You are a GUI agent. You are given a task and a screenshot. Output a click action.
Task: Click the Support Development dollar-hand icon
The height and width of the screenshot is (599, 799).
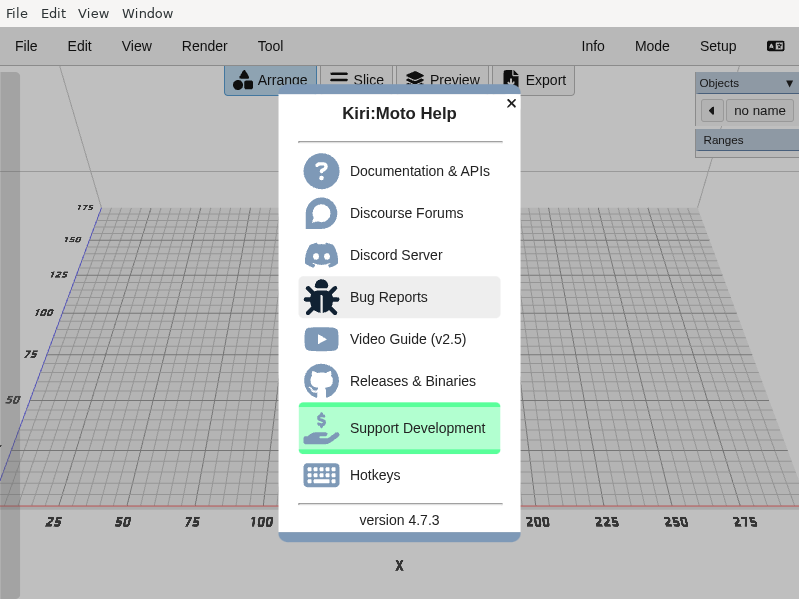(x=321, y=428)
